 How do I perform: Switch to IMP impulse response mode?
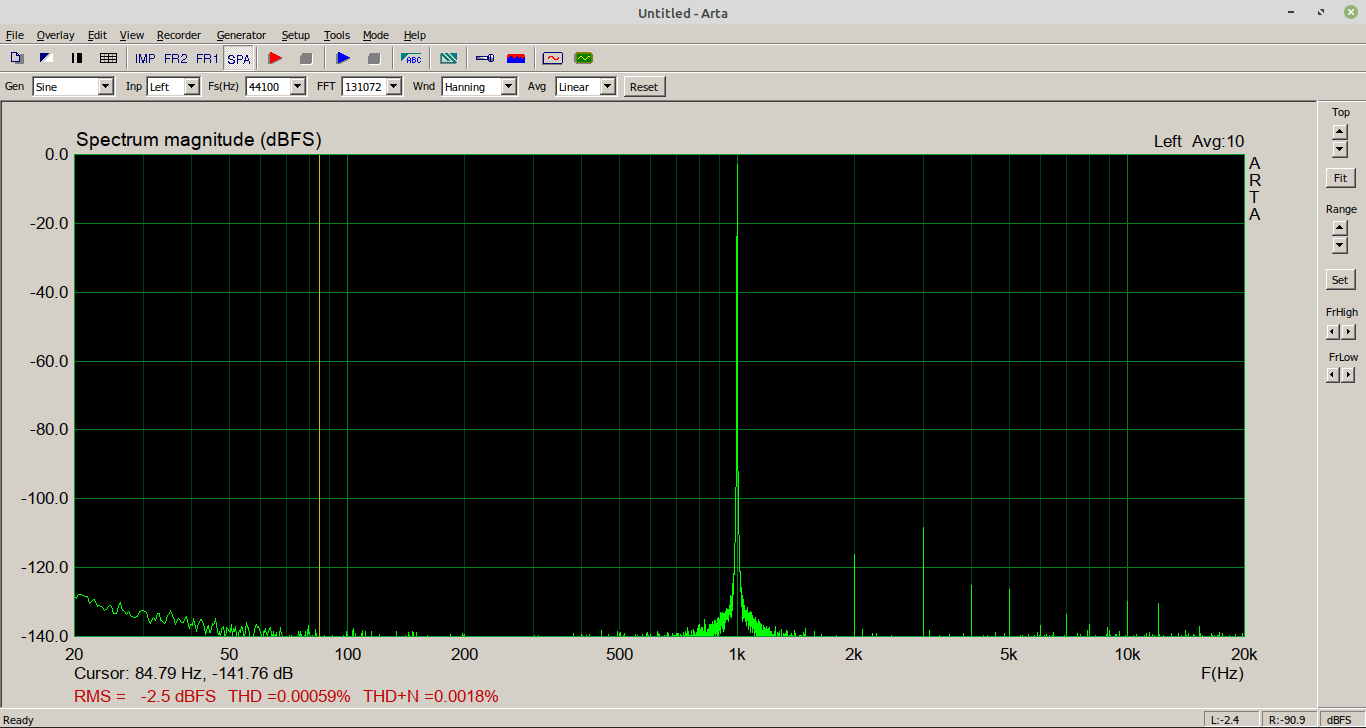point(145,59)
